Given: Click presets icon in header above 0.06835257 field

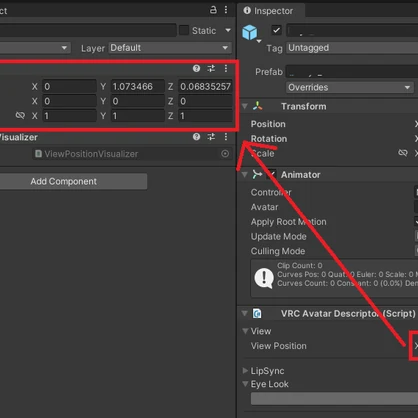Looking at the screenshot, I should click(211, 68).
